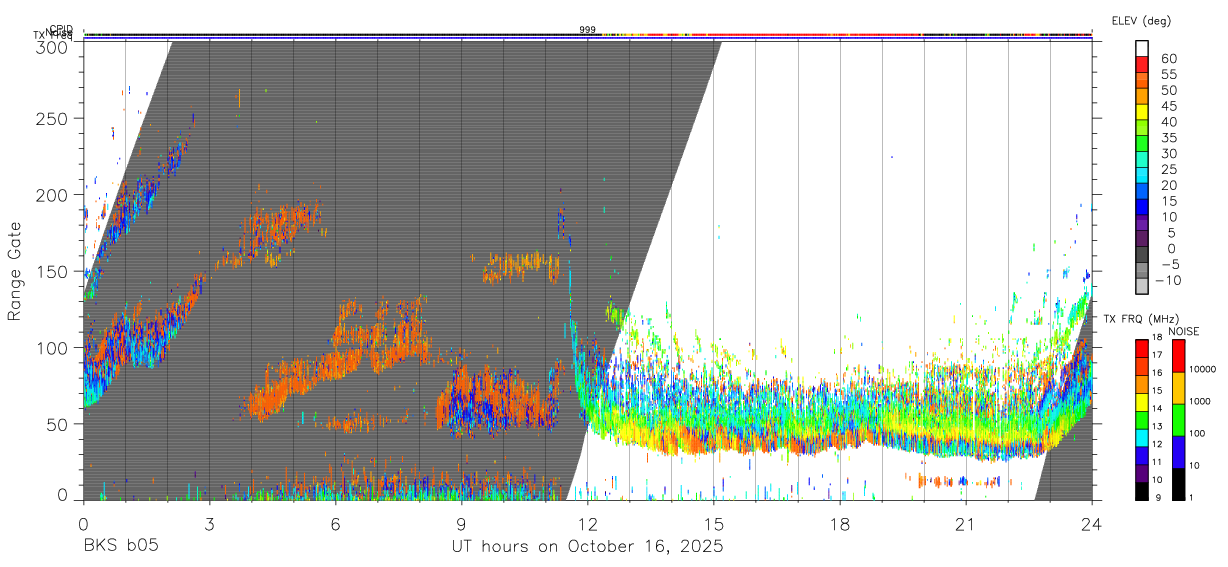
Task: Pick the yellow swatch in the TX FRQ colorbar
Action: coord(1141,402)
